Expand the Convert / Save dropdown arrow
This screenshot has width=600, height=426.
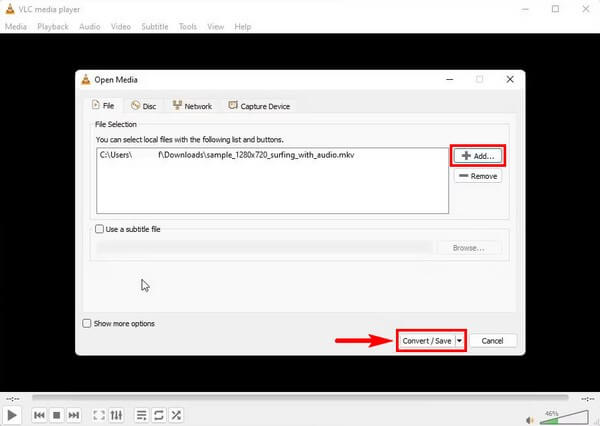click(x=460, y=341)
